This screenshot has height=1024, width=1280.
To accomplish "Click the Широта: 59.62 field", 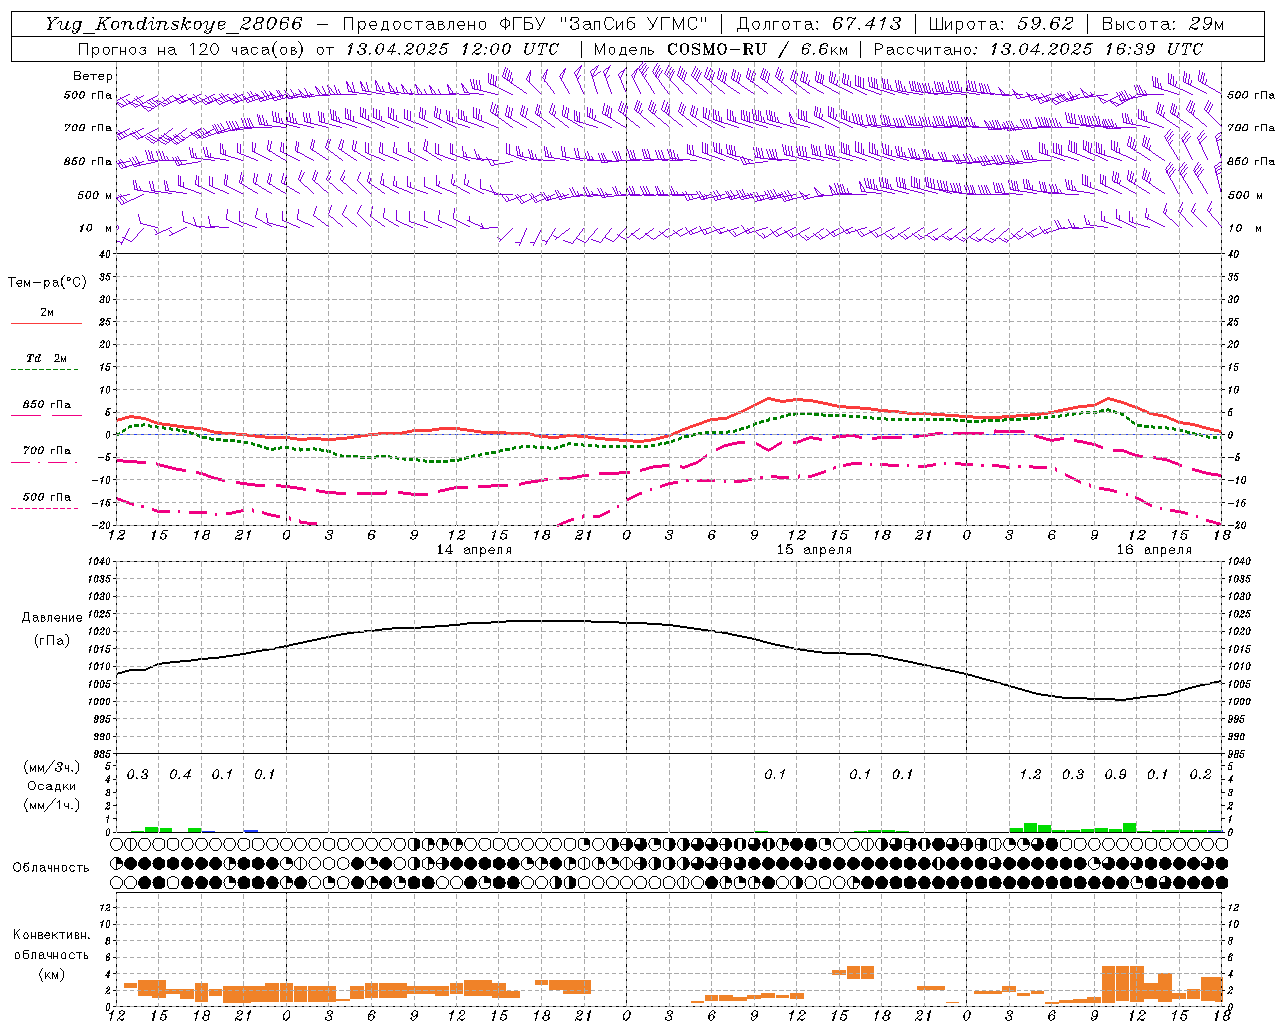I will (1001, 24).
